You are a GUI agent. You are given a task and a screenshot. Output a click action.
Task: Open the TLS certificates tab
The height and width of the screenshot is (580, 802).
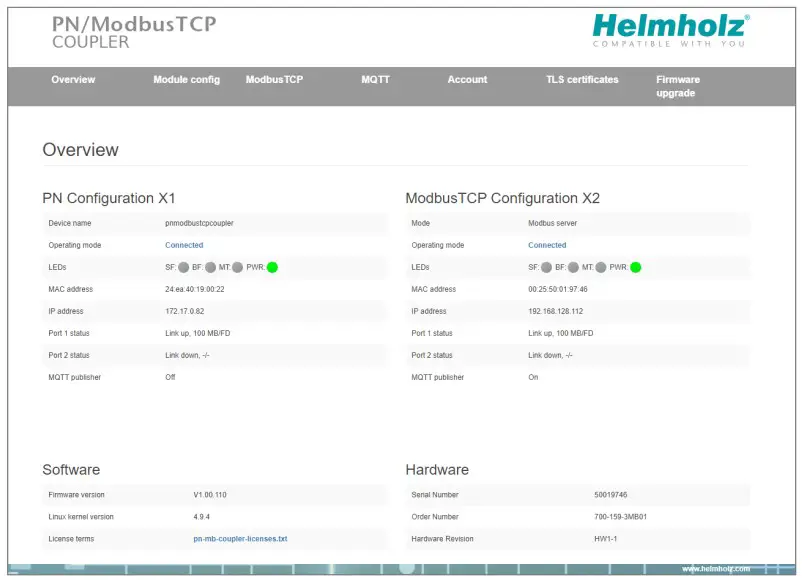[x=582, y=80]
